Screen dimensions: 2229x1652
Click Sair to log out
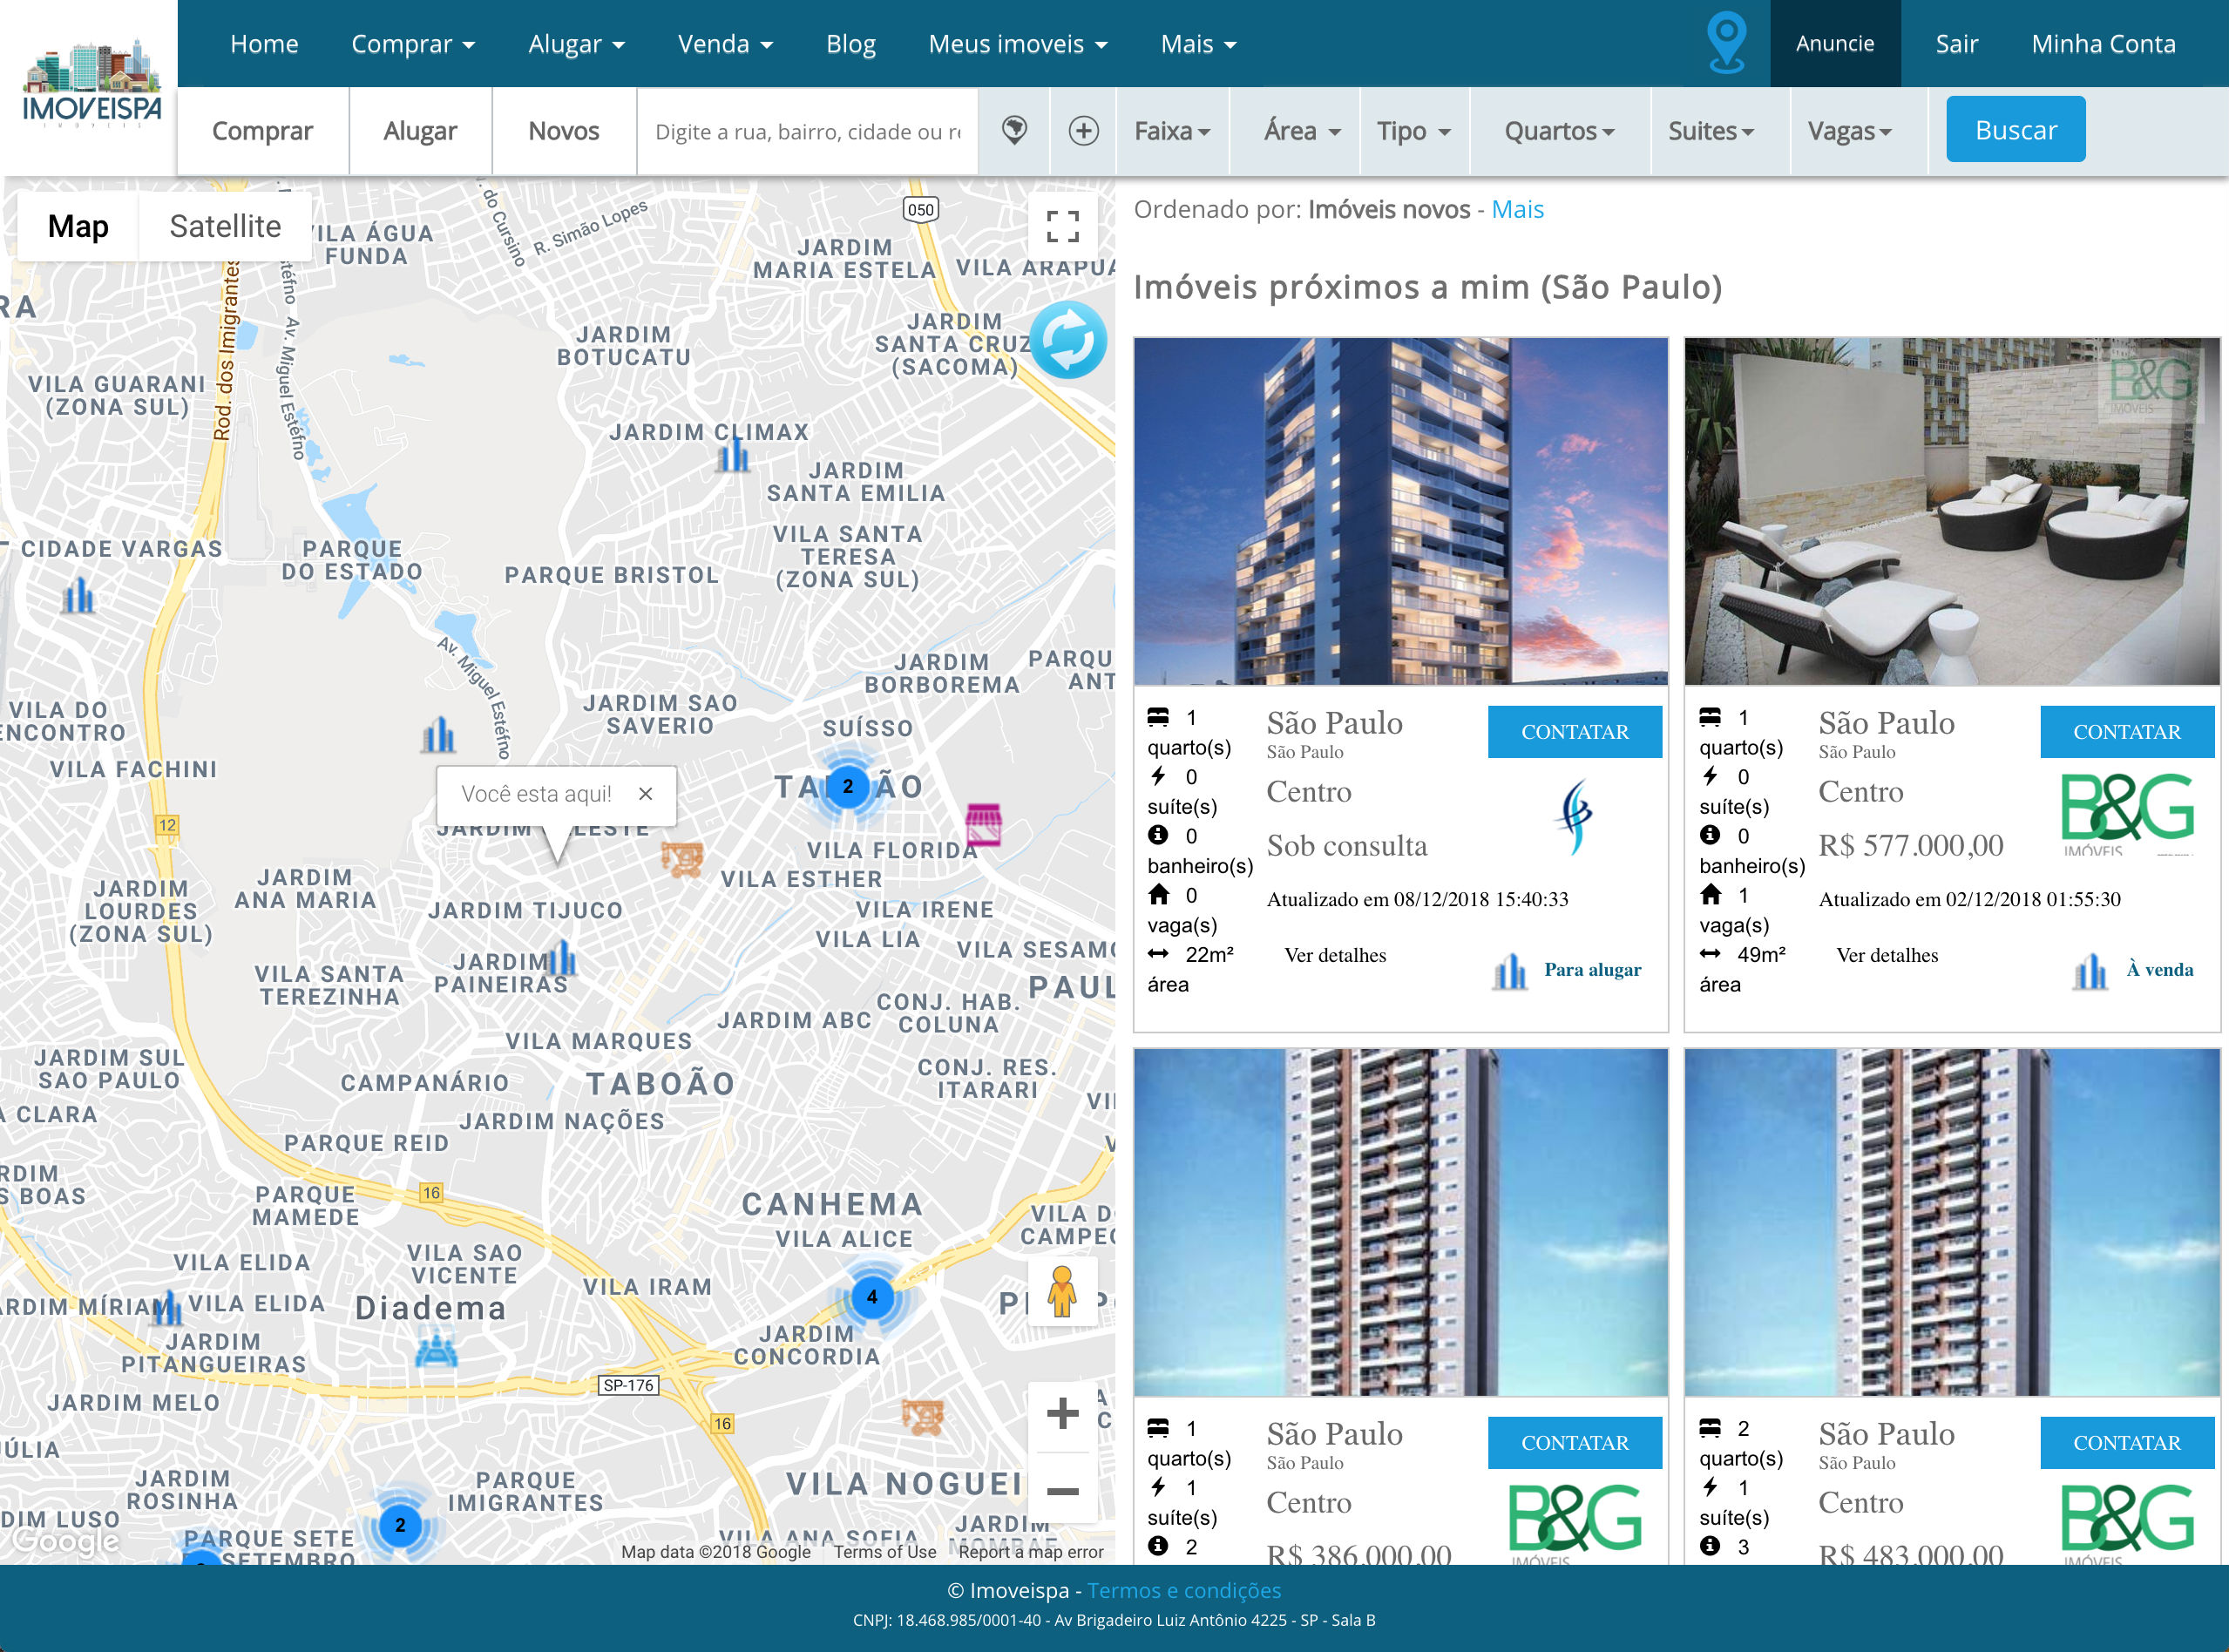click(x=1956, y=44)
